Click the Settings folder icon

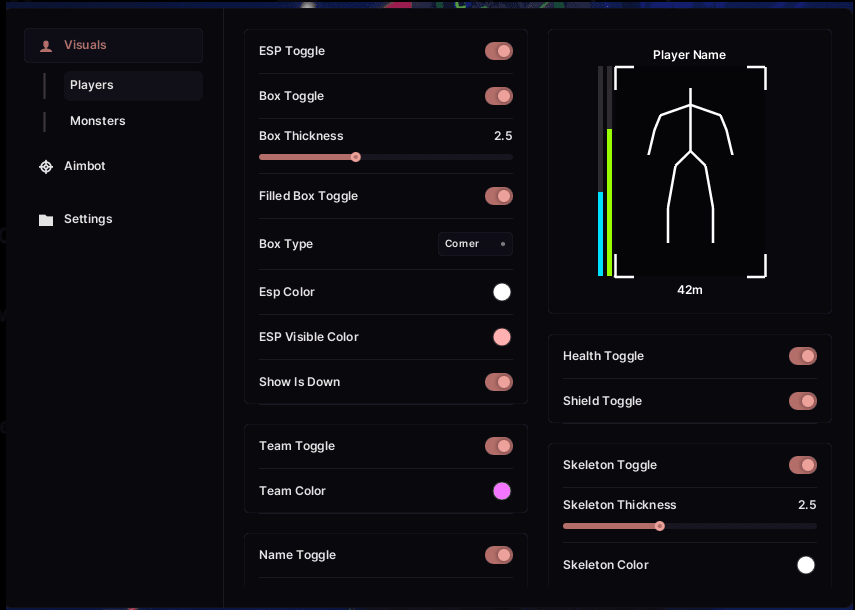(46, 220)
